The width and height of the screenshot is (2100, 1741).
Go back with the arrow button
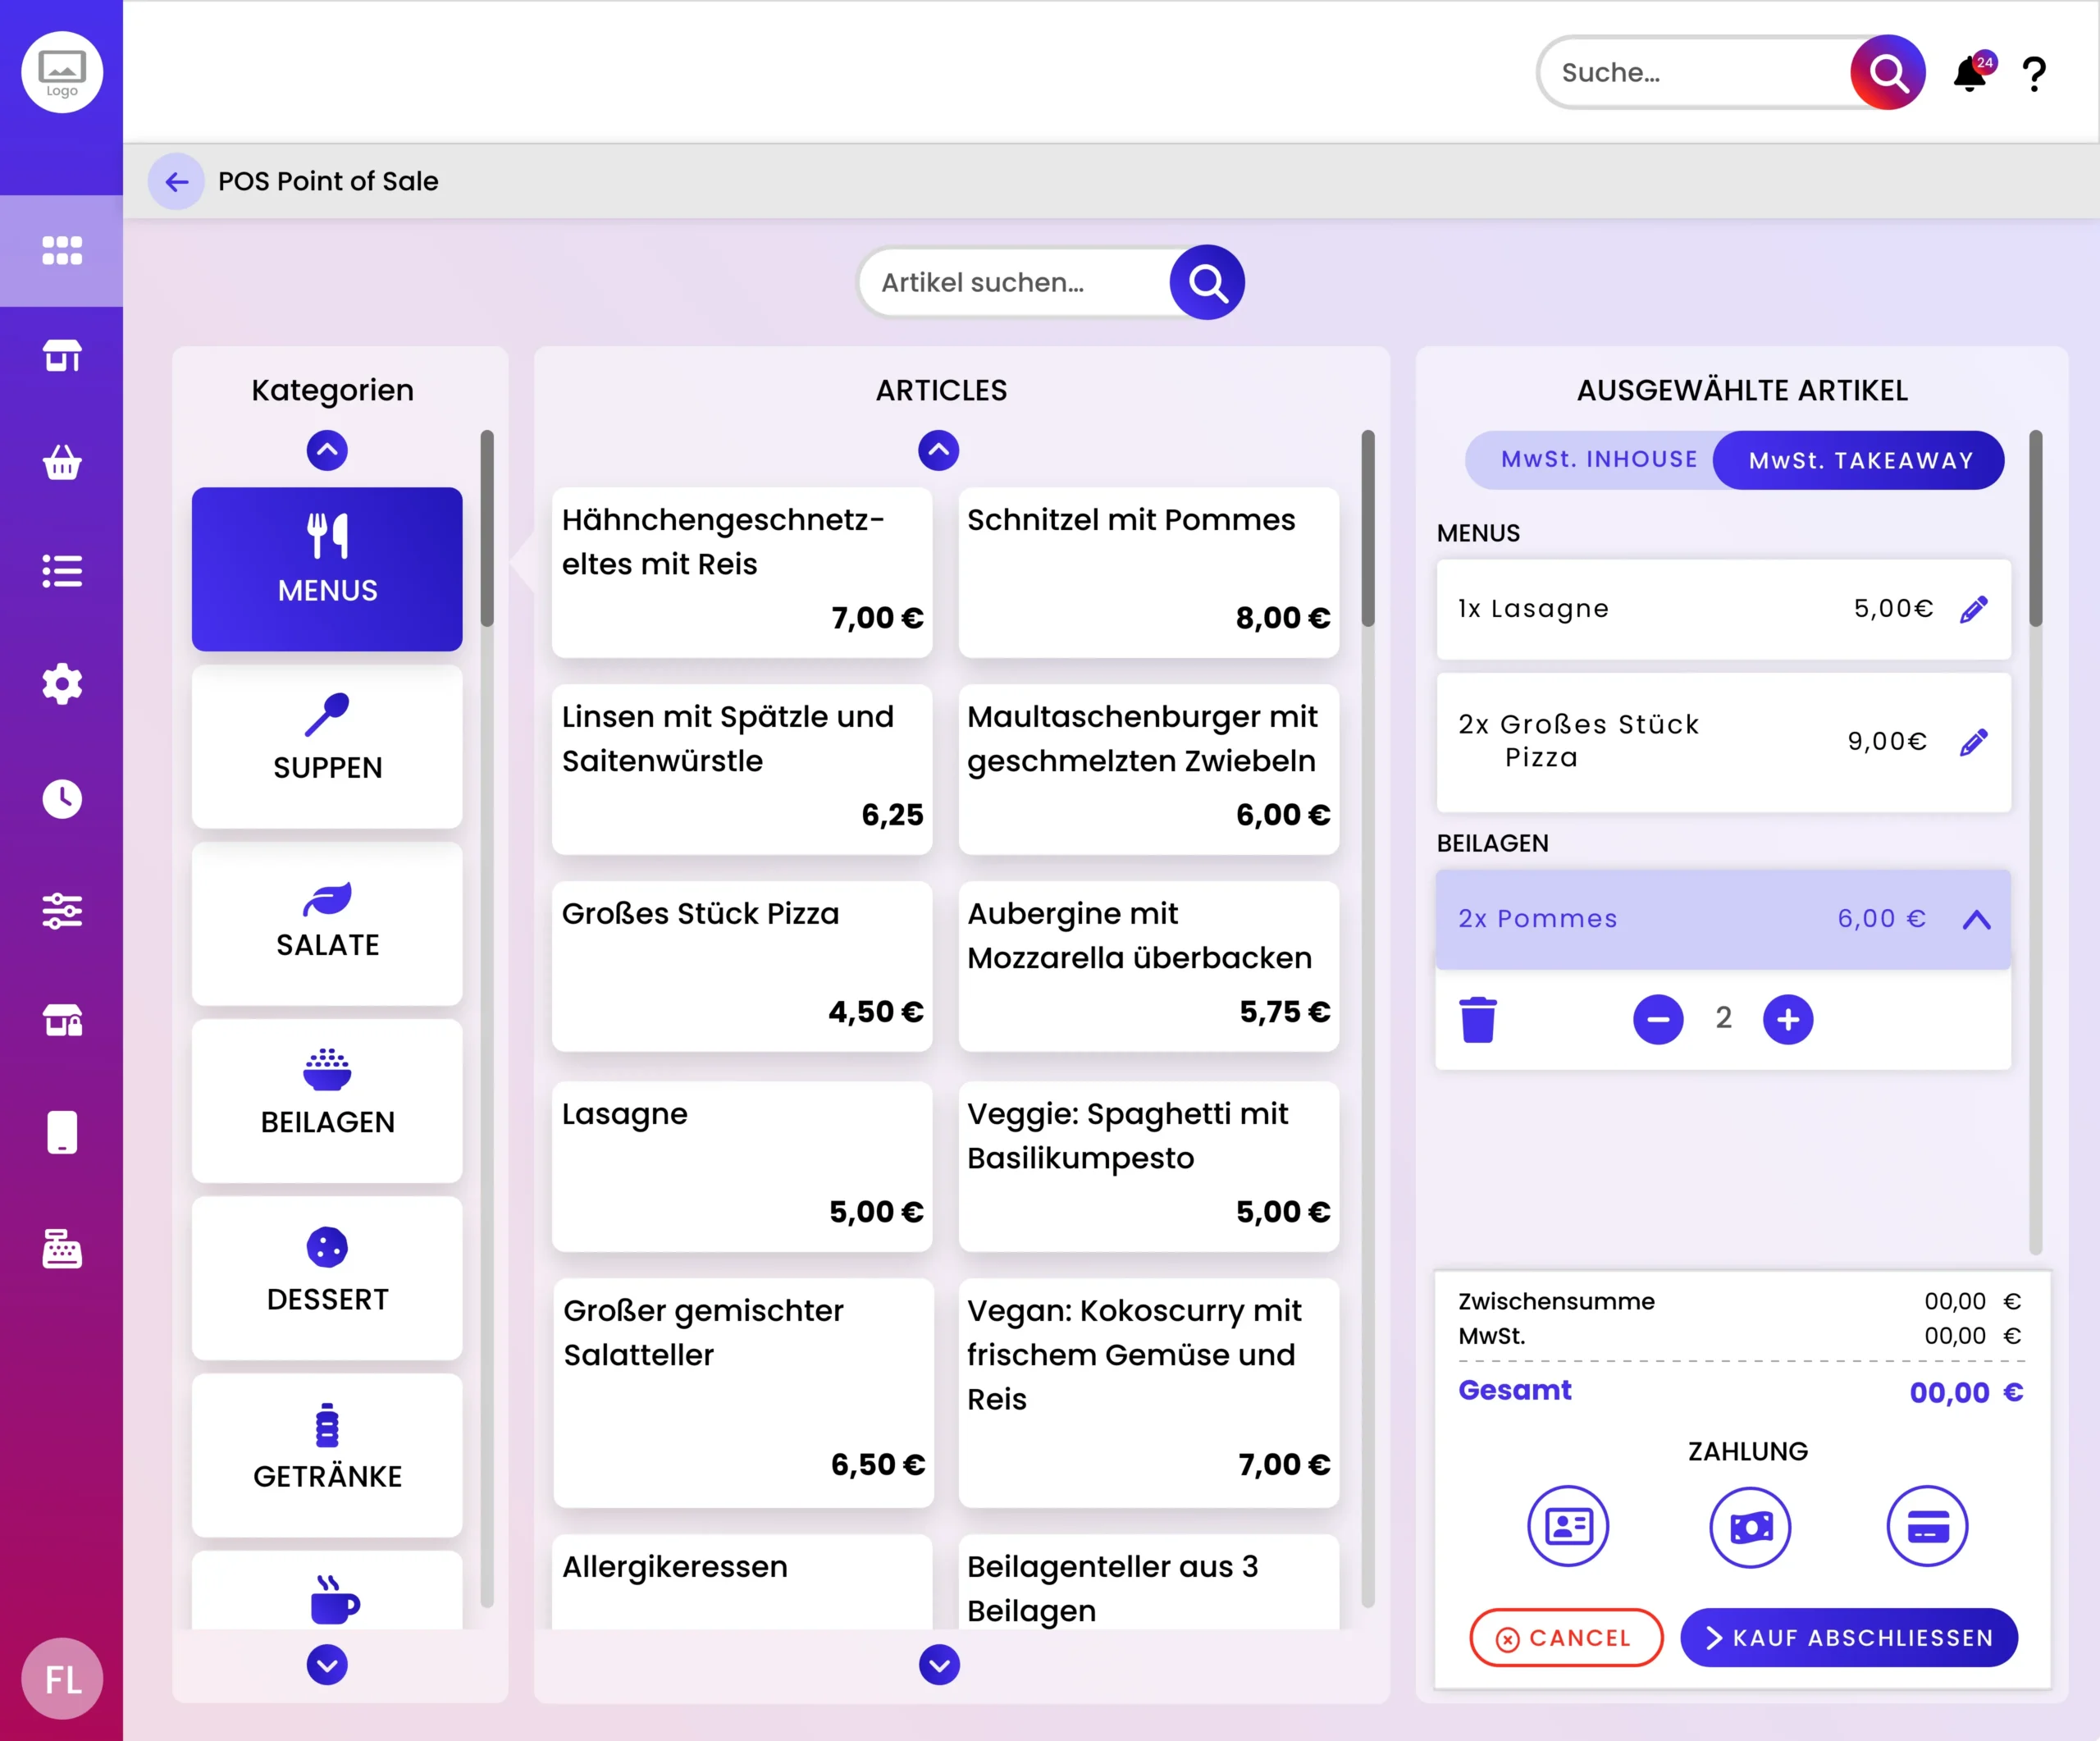[176, 181]
